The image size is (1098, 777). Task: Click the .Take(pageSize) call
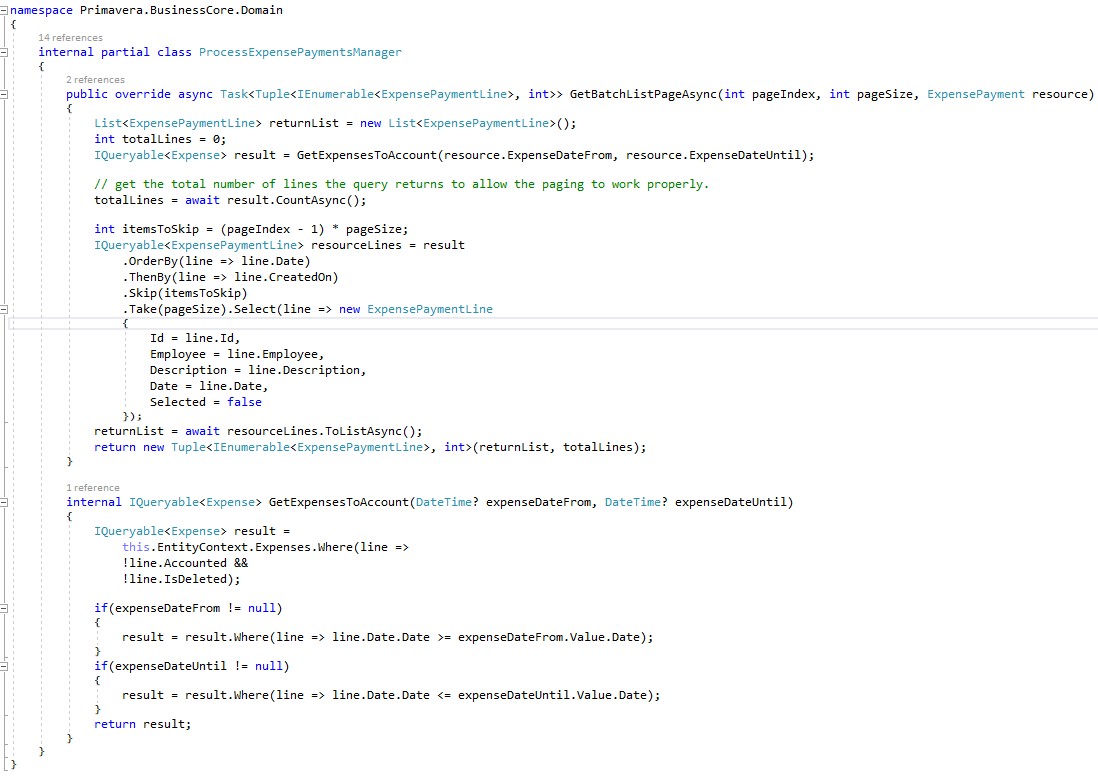point(174,309)
